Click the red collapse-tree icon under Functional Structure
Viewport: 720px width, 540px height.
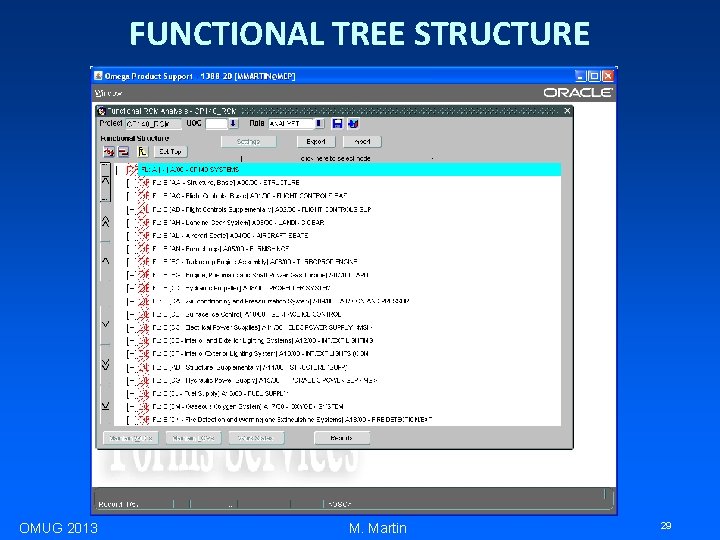(x=124, y=152)
